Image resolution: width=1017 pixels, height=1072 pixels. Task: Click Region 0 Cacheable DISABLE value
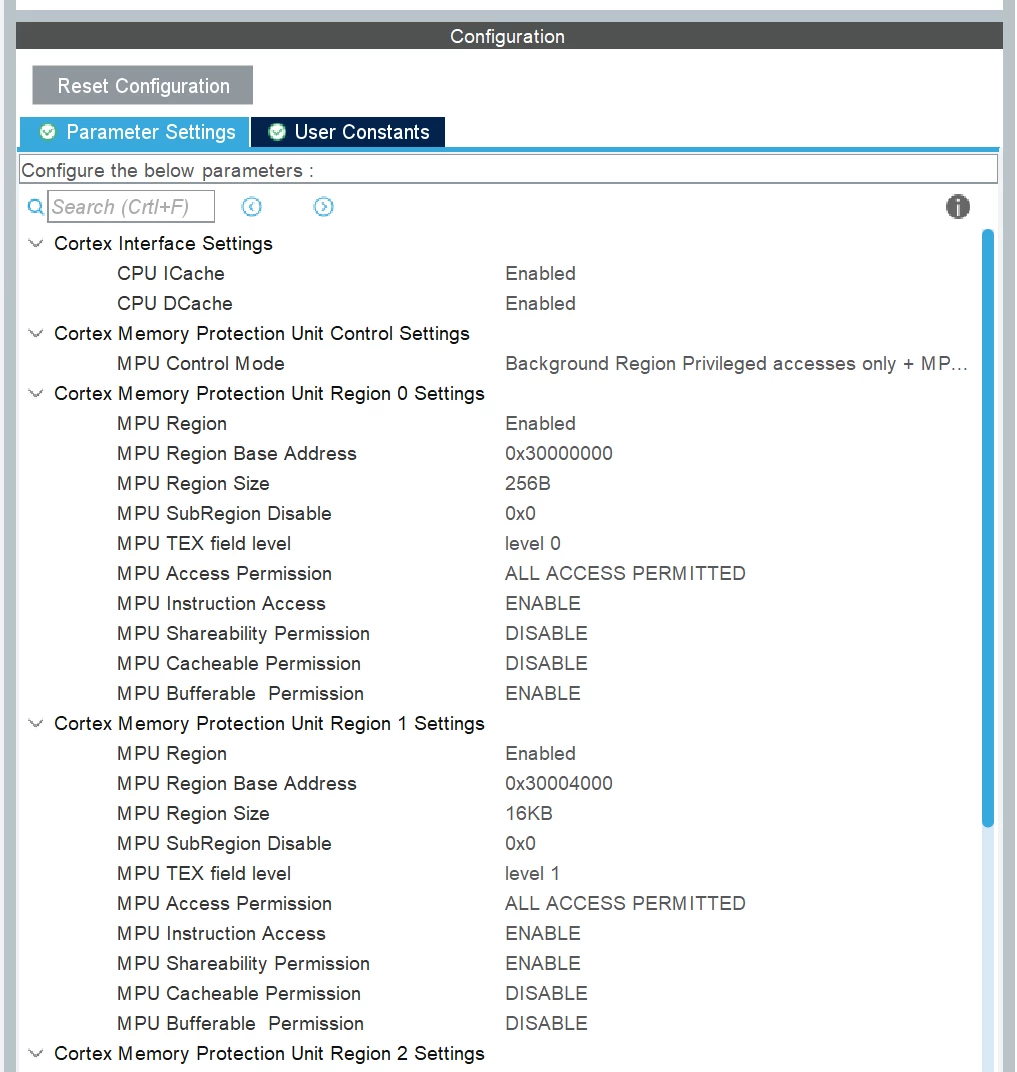pos(546,664)
